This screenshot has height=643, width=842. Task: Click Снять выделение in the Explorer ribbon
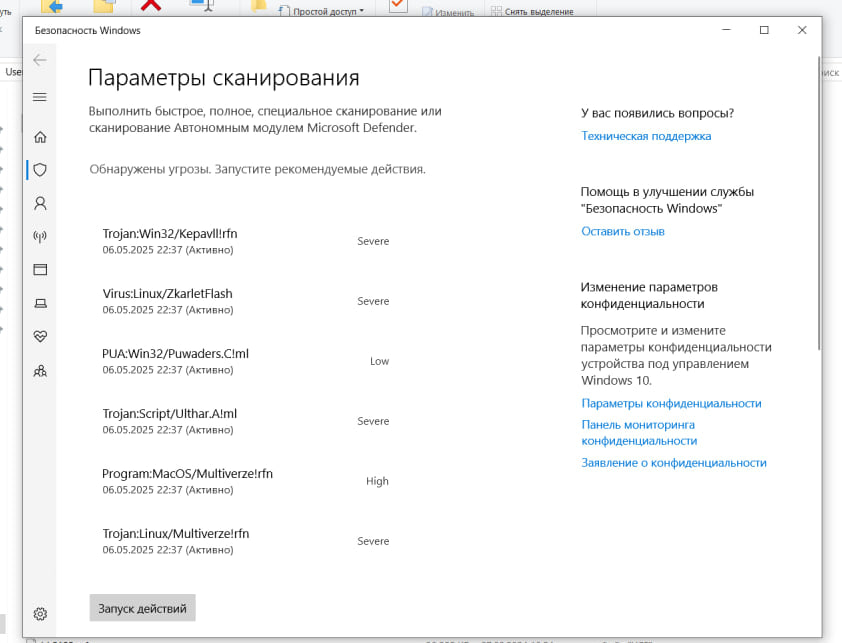point(532,11)
